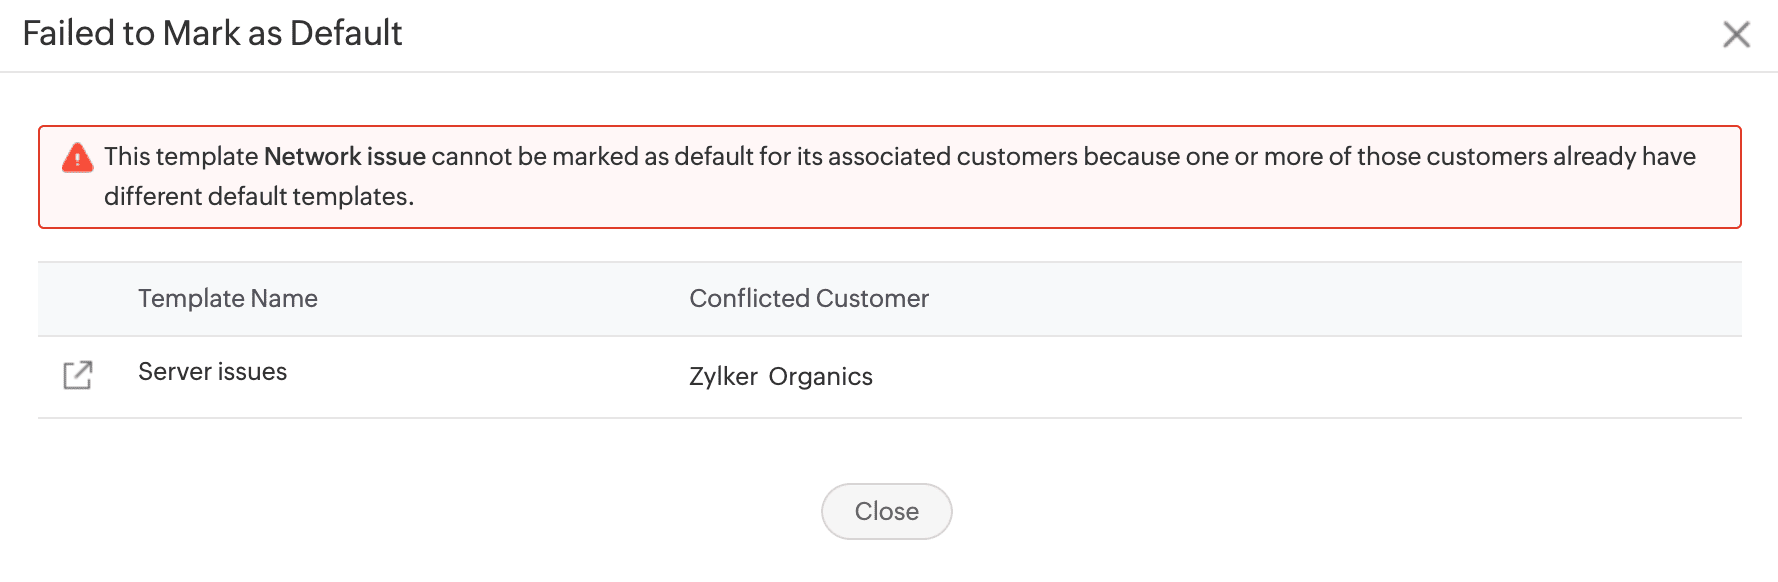Image resolution: width=1778 pixels, height=582 pixels.
Task: Click the Zylker Organics customer entry
Action: pos(780,377)
